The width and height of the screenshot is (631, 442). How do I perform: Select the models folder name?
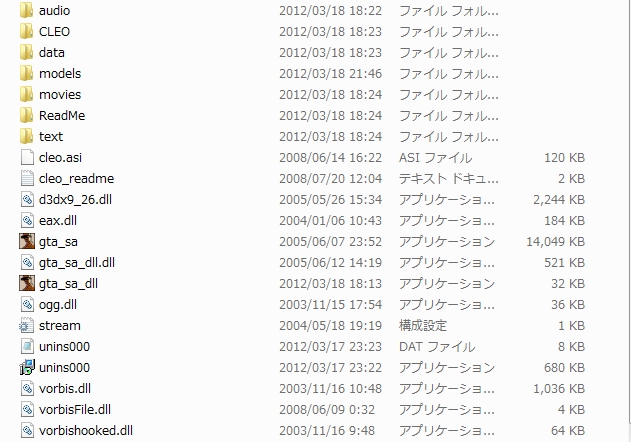click(x=60, y=74)
